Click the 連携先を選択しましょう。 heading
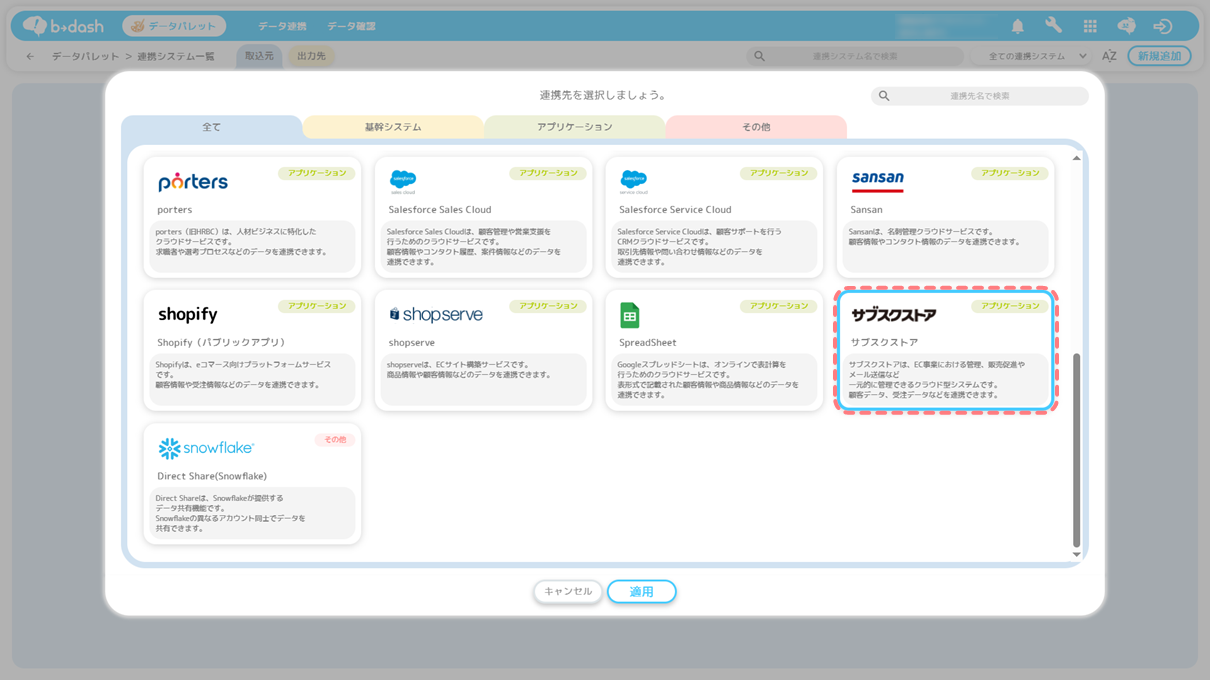The width and height of the screenshot is (1210, 680). pos(603,96)
